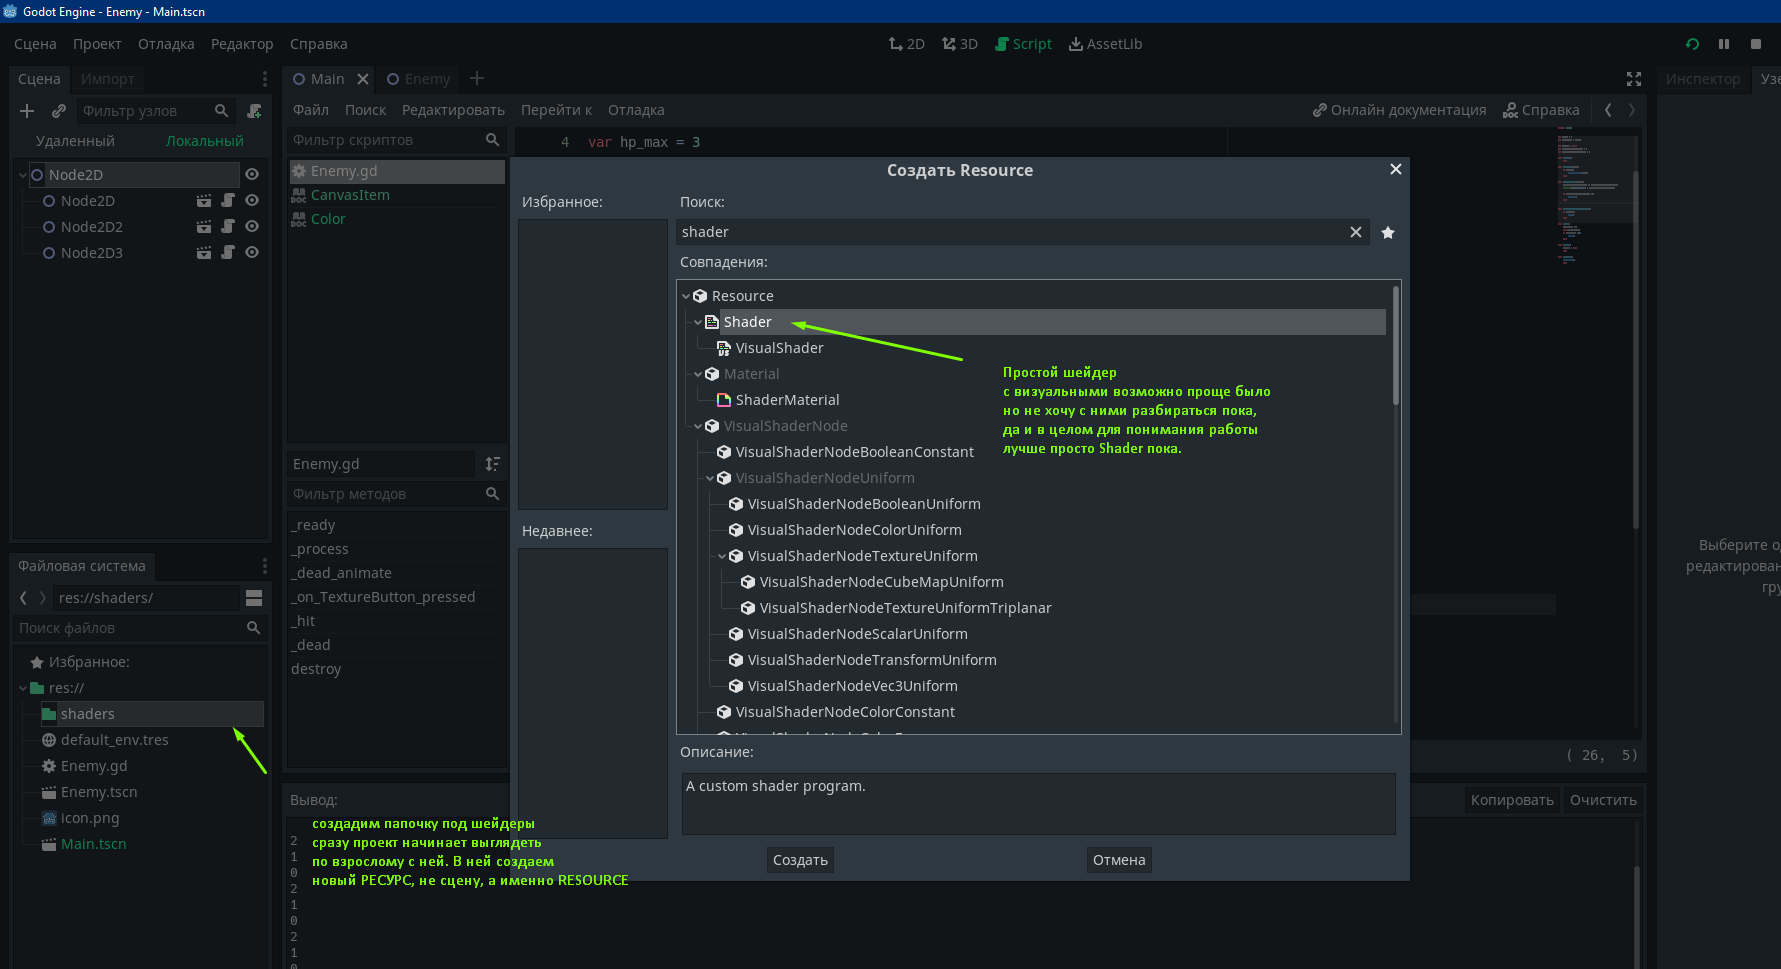The image size is (1781, 969).
Task: Hide the Node2D2 node
Action: pyautogui.click(x=252, y=227)
